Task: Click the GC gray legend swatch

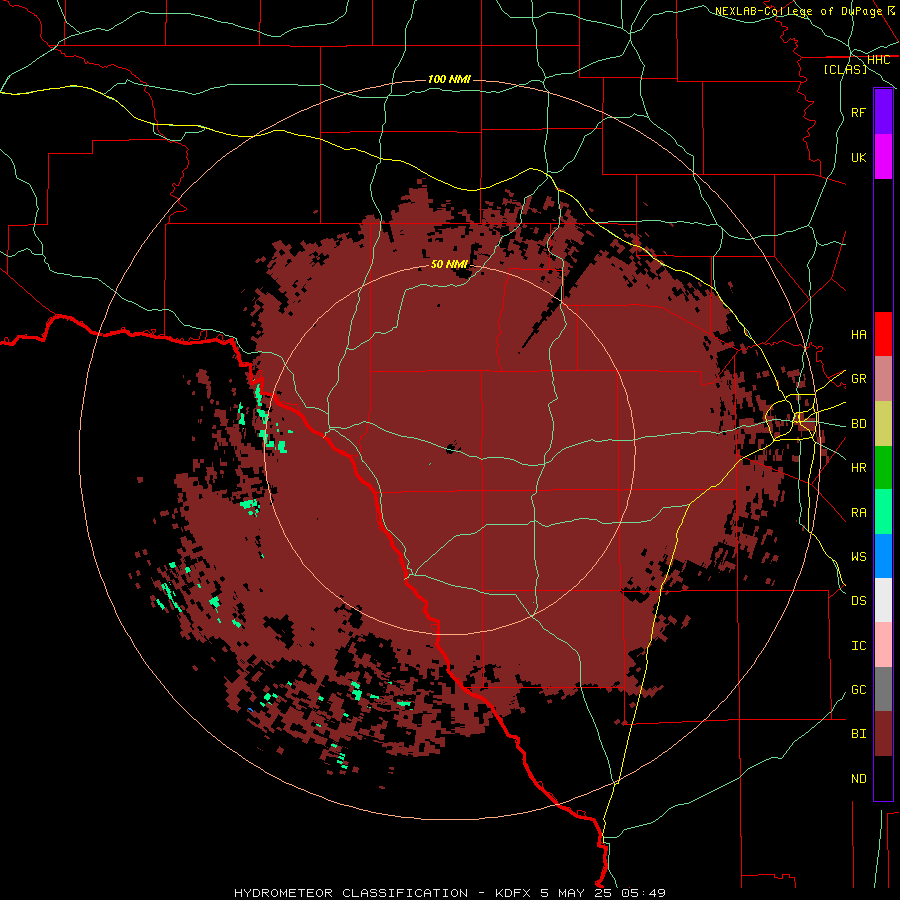Action: point(883,689)
